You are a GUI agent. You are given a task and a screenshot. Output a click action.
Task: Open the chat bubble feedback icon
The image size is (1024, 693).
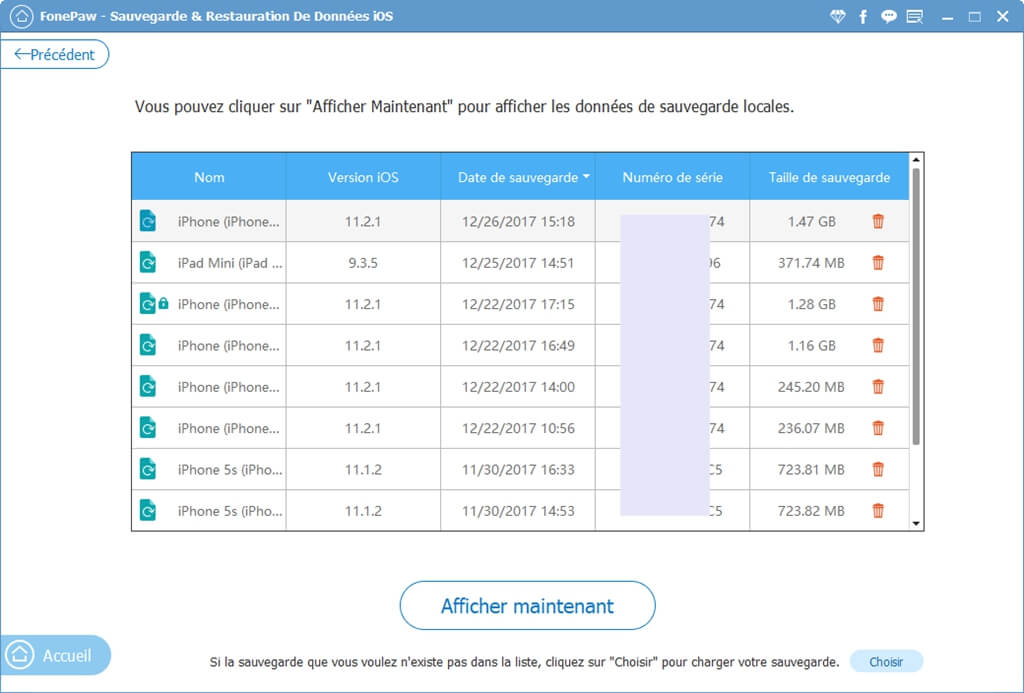click(889, 17)
